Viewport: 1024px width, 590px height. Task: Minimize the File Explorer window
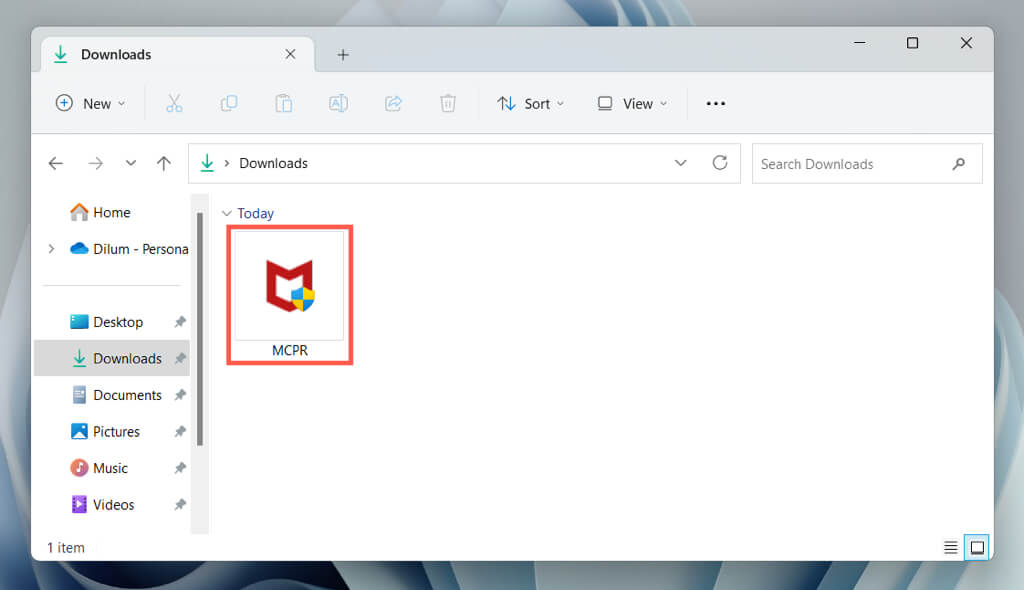click(x=859, y=43)
